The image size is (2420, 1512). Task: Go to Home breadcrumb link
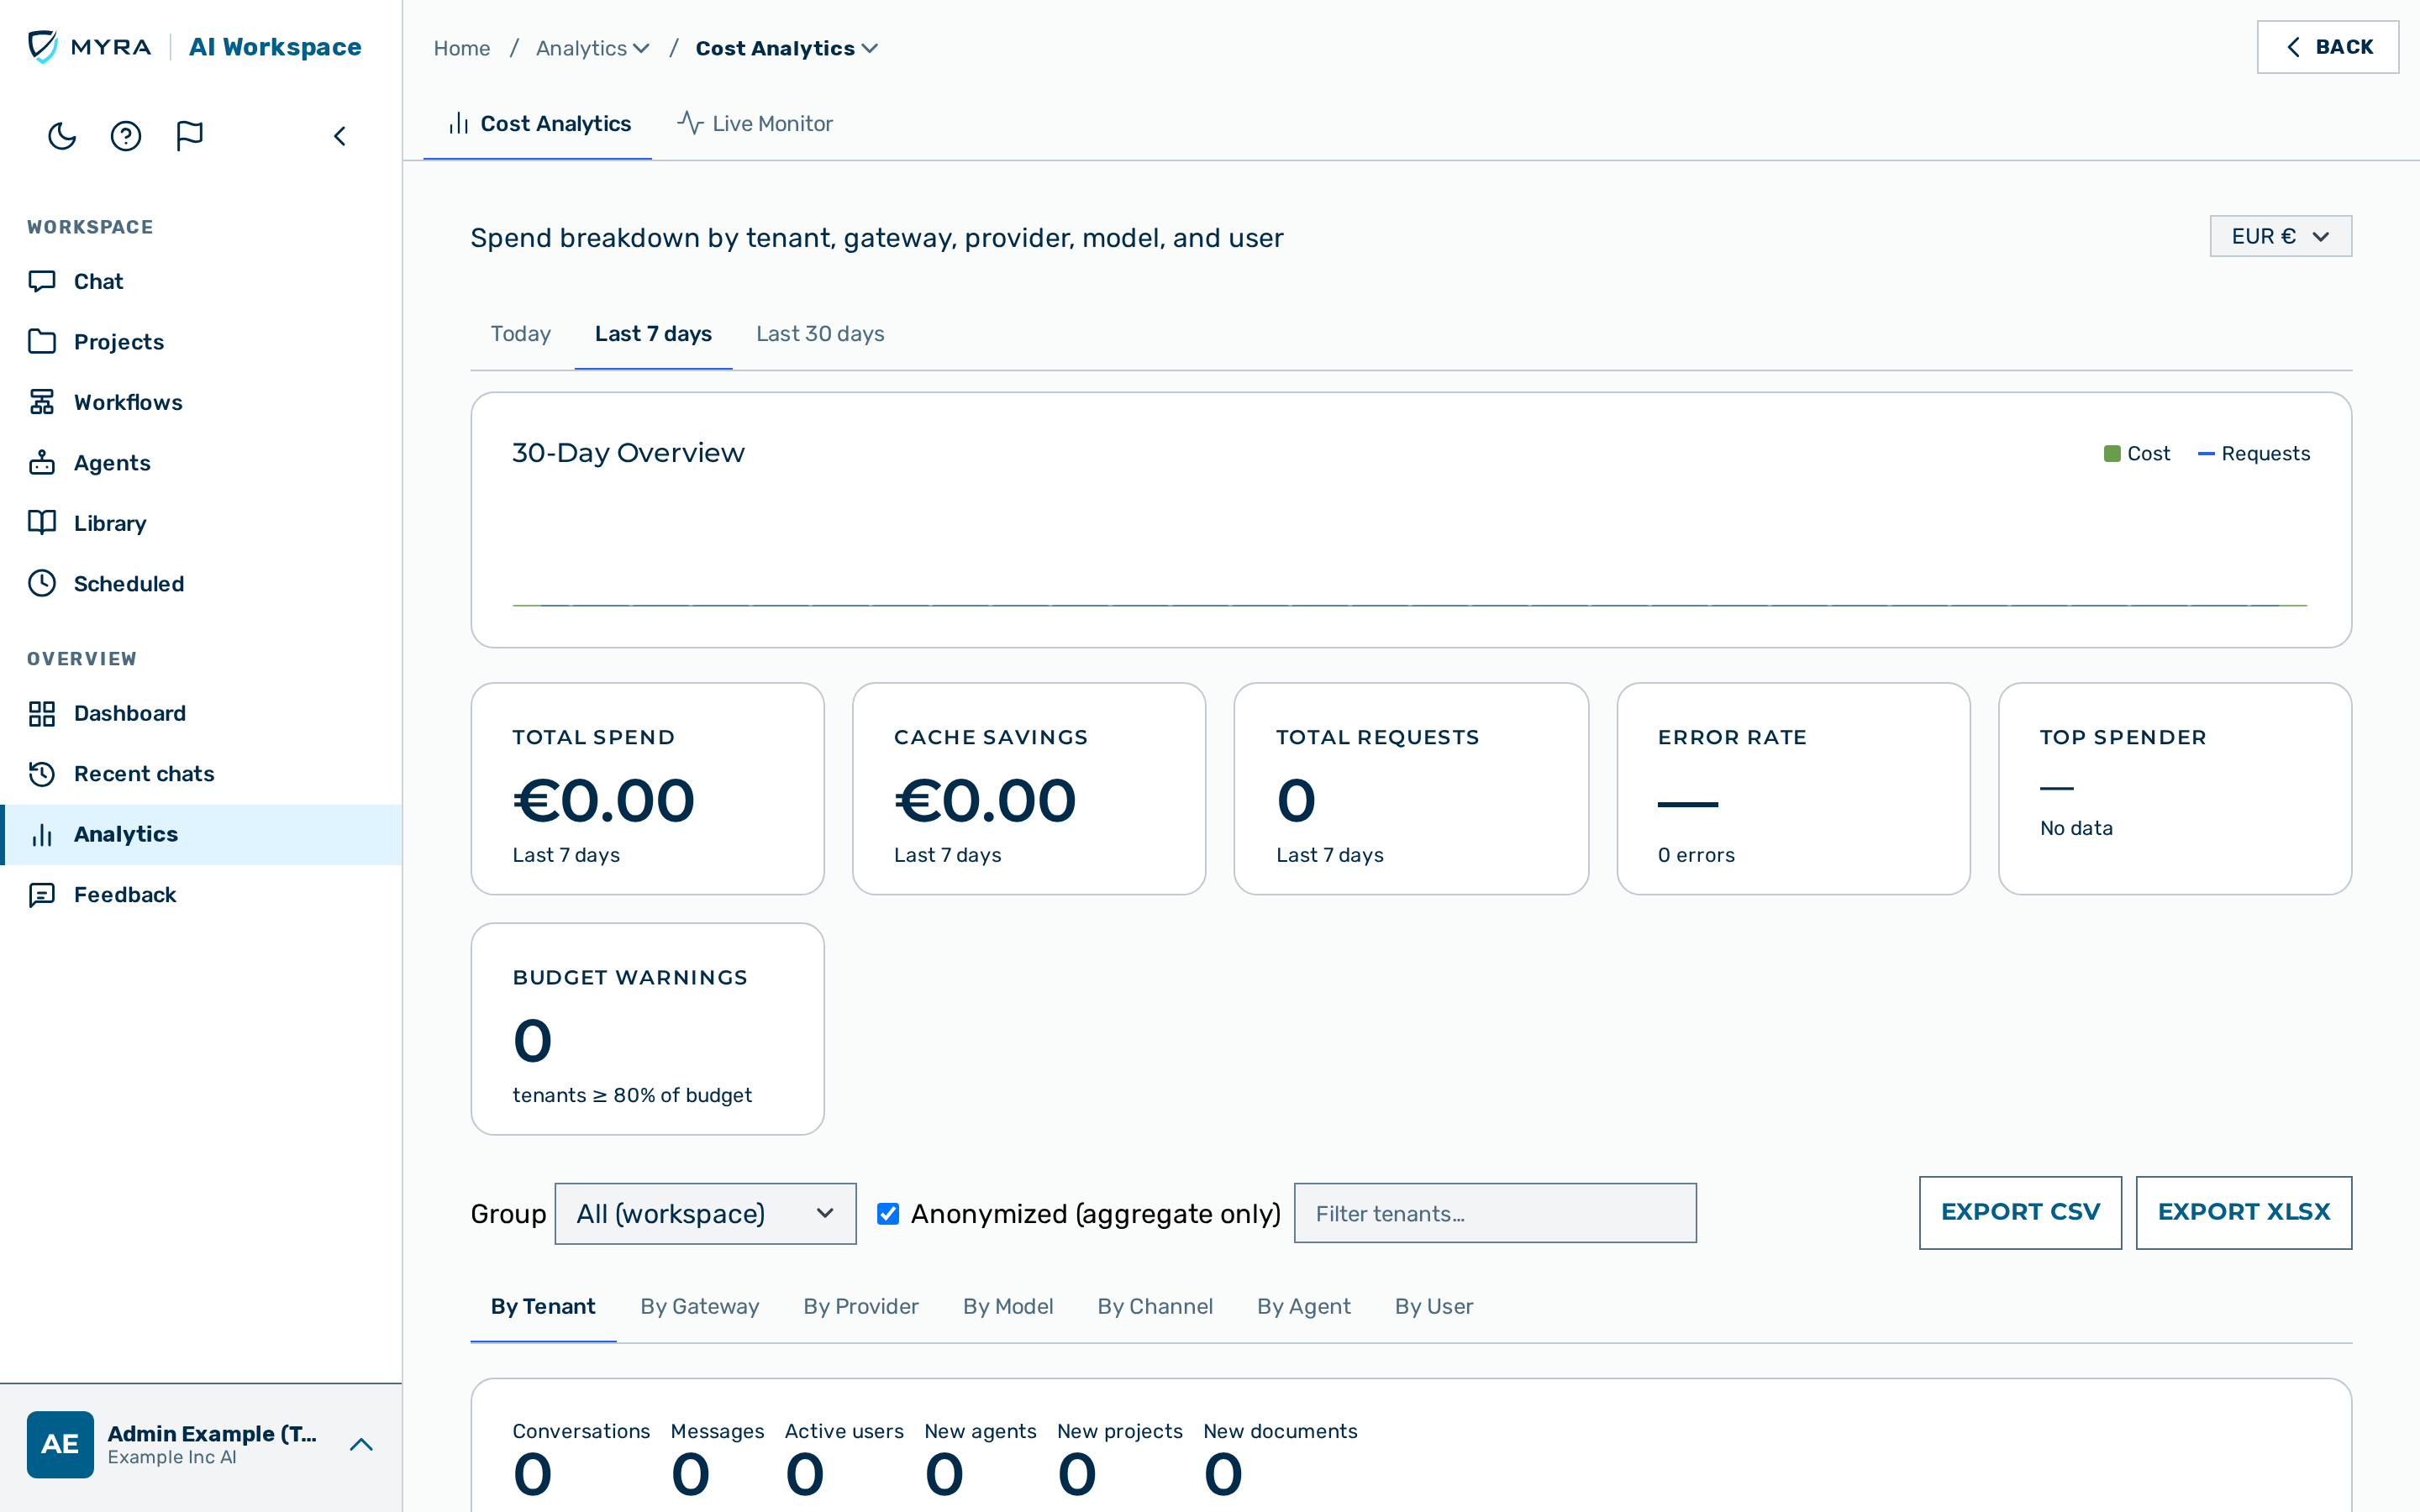point(462,48)
